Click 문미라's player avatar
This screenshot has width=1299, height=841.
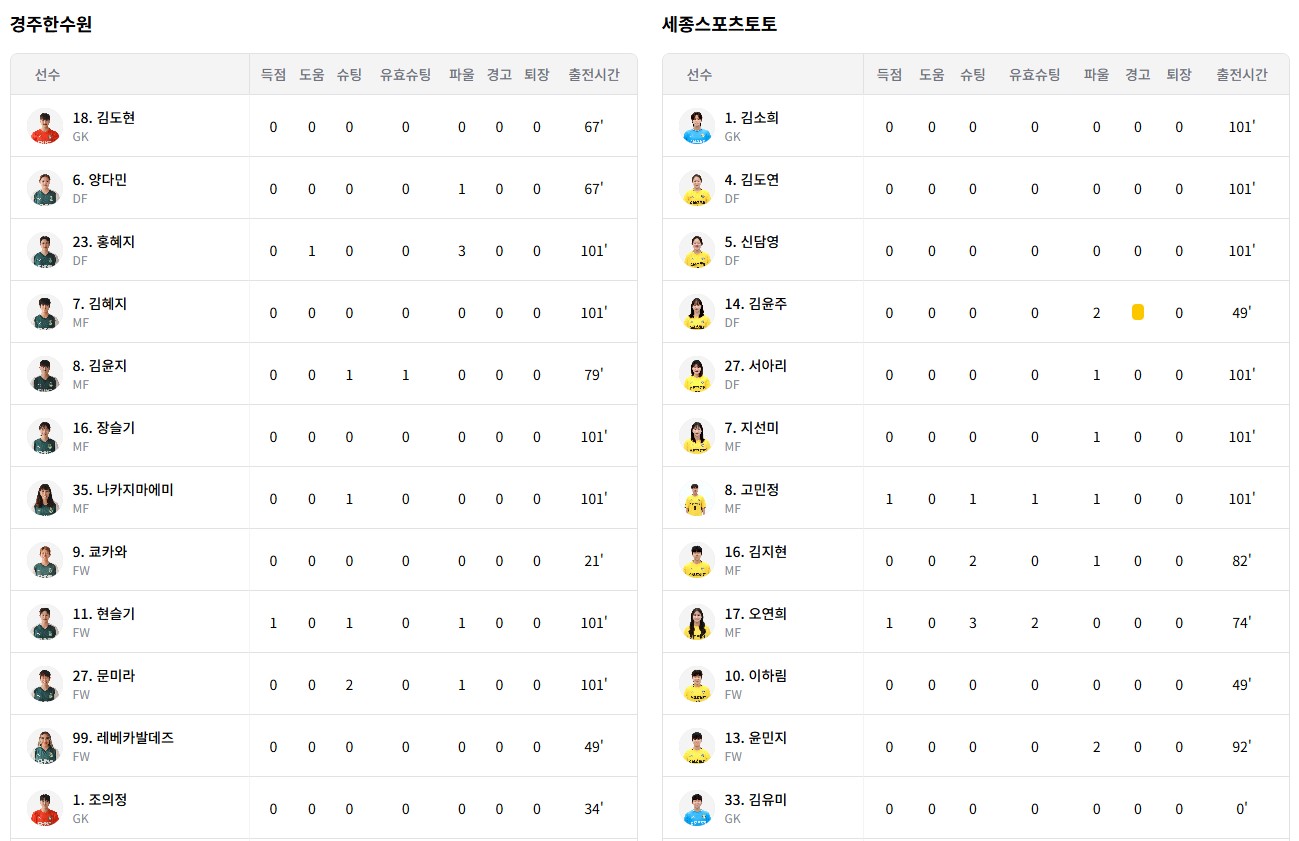45,684
